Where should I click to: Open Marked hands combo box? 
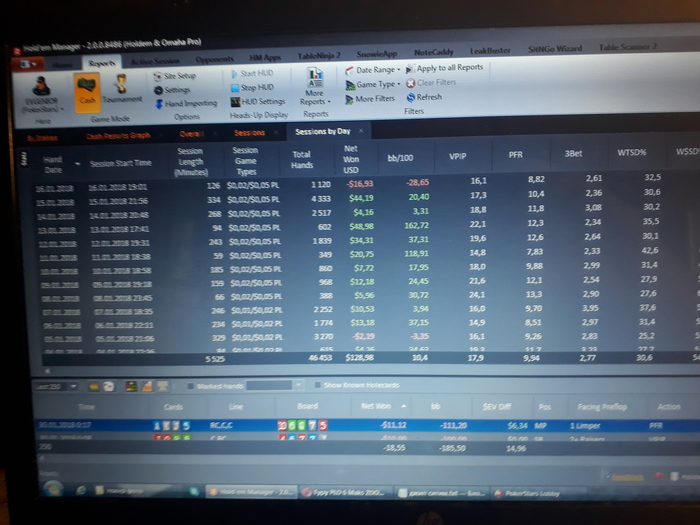(275, 385)
